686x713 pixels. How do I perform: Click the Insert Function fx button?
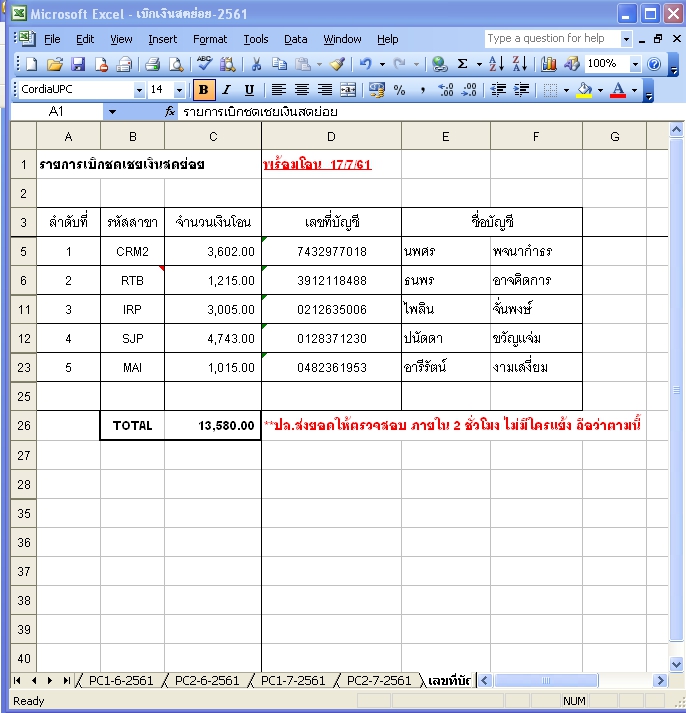click(x=170, y=111)
